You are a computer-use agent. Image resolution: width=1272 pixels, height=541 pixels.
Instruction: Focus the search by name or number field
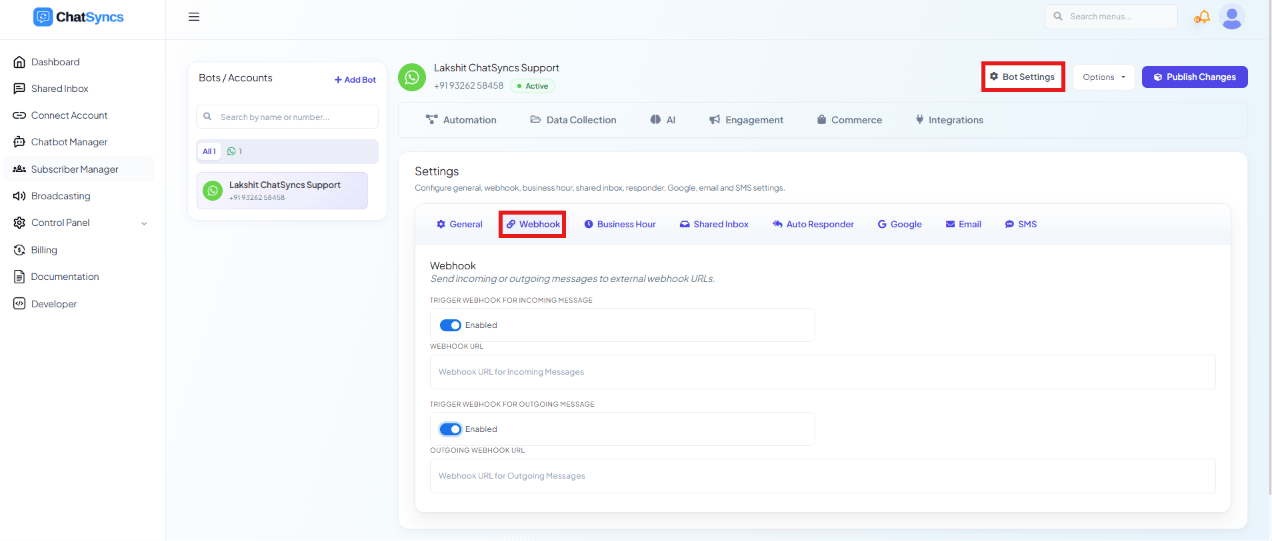click(x=287, y=117)
